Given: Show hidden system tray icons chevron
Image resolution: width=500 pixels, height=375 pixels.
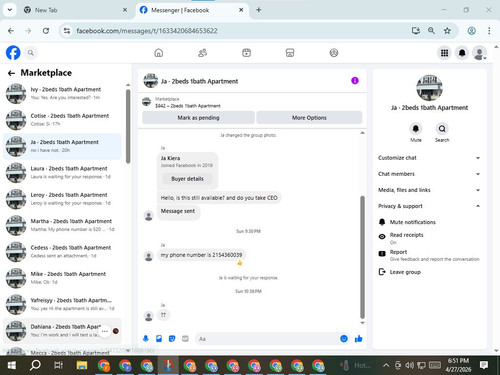Looking at the screenshot, I should point(386,365).
